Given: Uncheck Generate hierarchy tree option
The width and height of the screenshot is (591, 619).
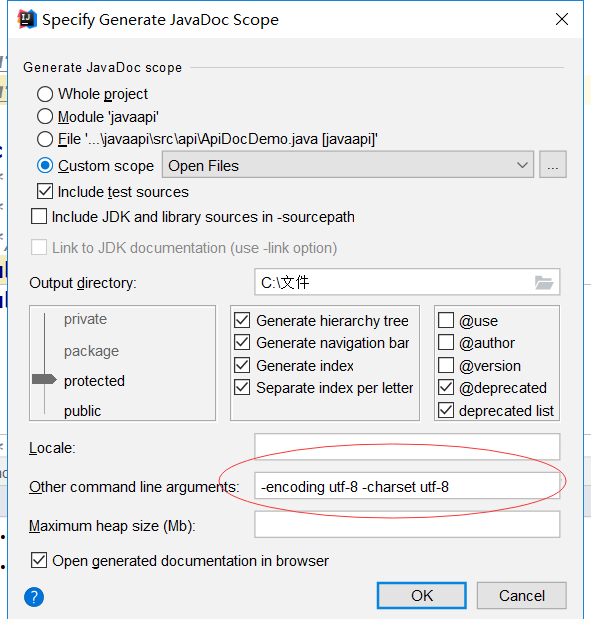Looking at the screenshot, I should click(x=242, y=320).
